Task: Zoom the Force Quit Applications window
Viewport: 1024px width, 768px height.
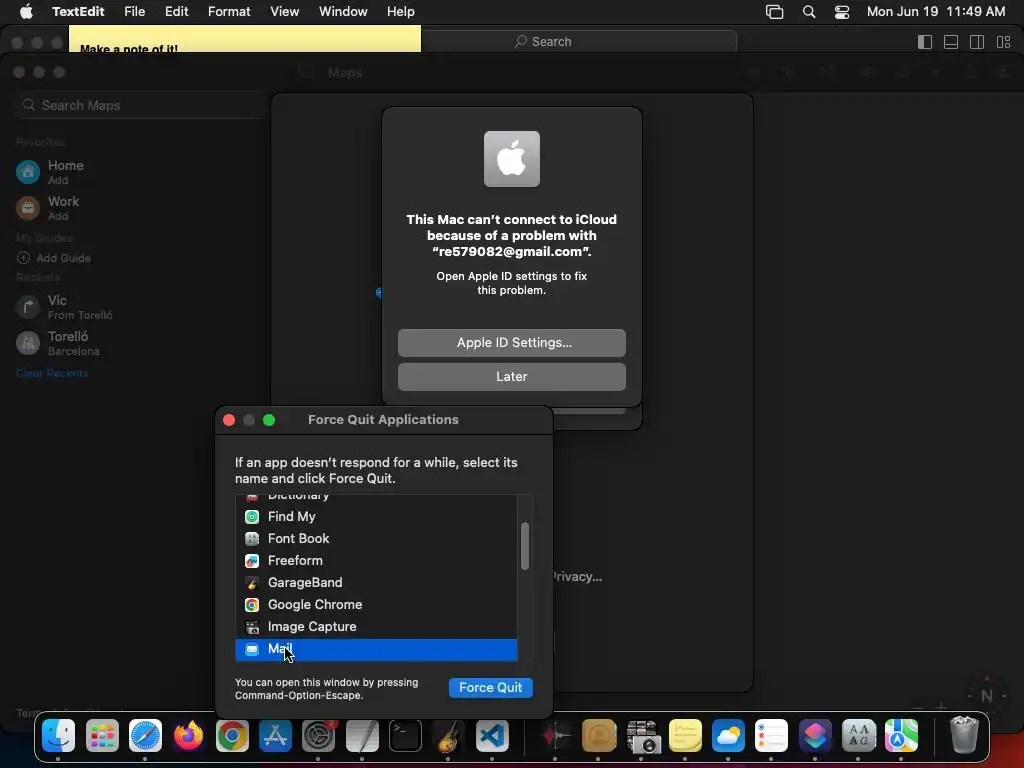Action: click(269, 420)
